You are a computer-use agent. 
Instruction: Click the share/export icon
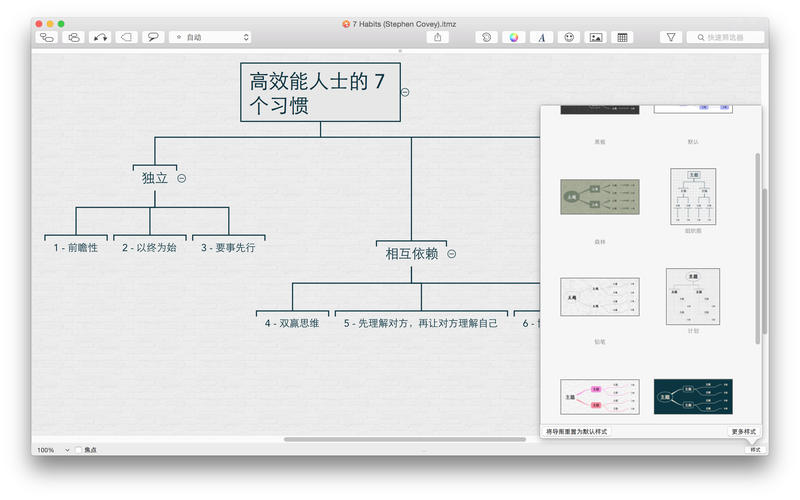[x=438, y=37]
